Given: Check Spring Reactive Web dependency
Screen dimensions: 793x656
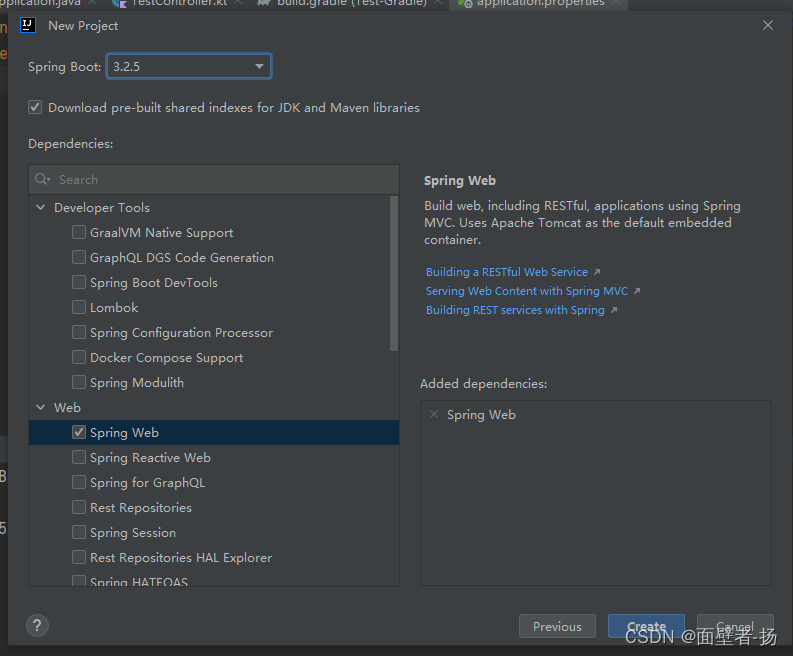Looking at the screenshot, I should pos(79,457).
